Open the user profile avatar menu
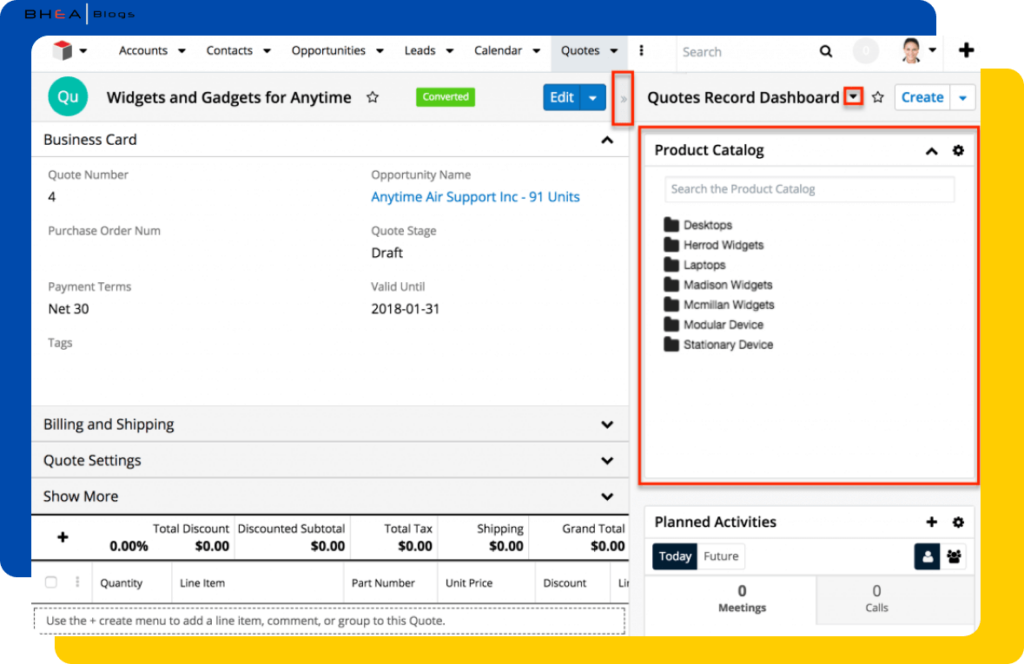Viewport: 1024px width, 664px height. (912, 50)
